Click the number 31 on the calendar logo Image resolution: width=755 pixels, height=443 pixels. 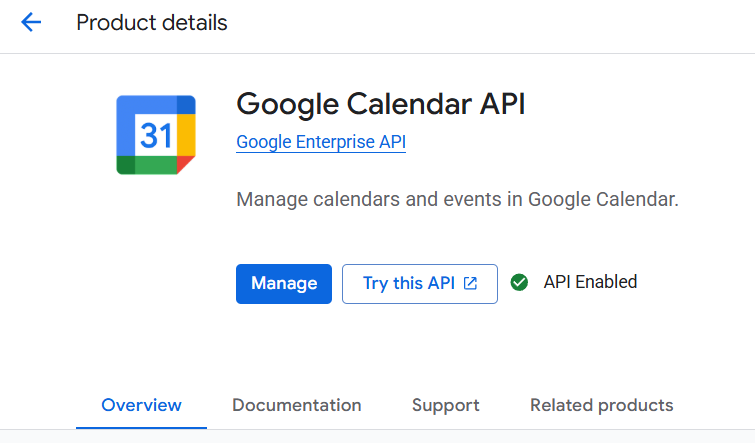156,135
